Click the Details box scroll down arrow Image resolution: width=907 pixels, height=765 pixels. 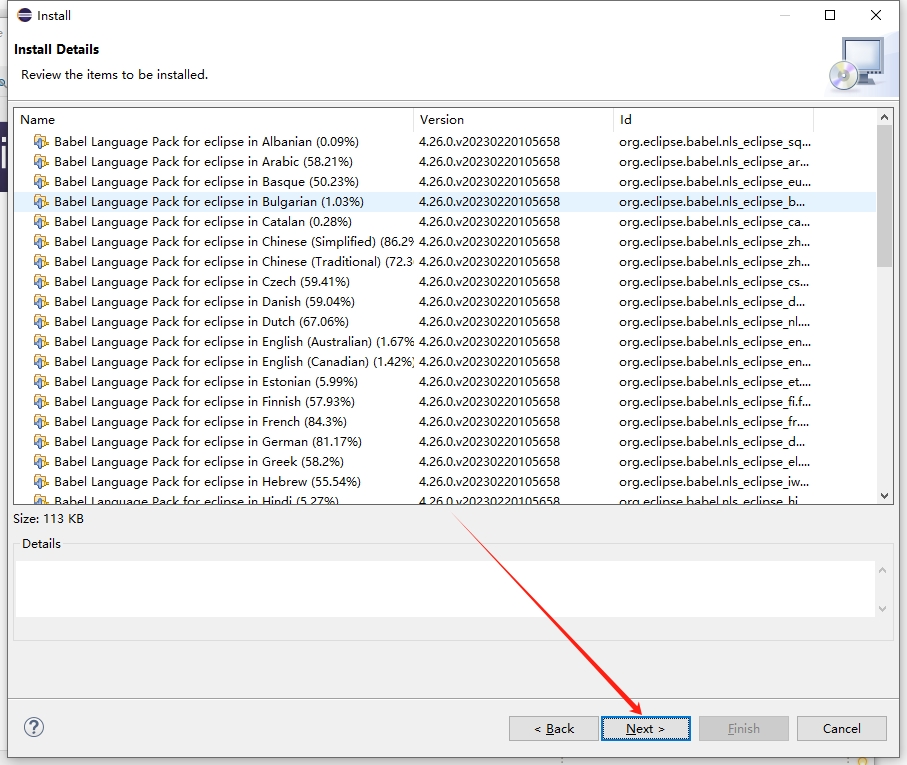coord(882,608)
